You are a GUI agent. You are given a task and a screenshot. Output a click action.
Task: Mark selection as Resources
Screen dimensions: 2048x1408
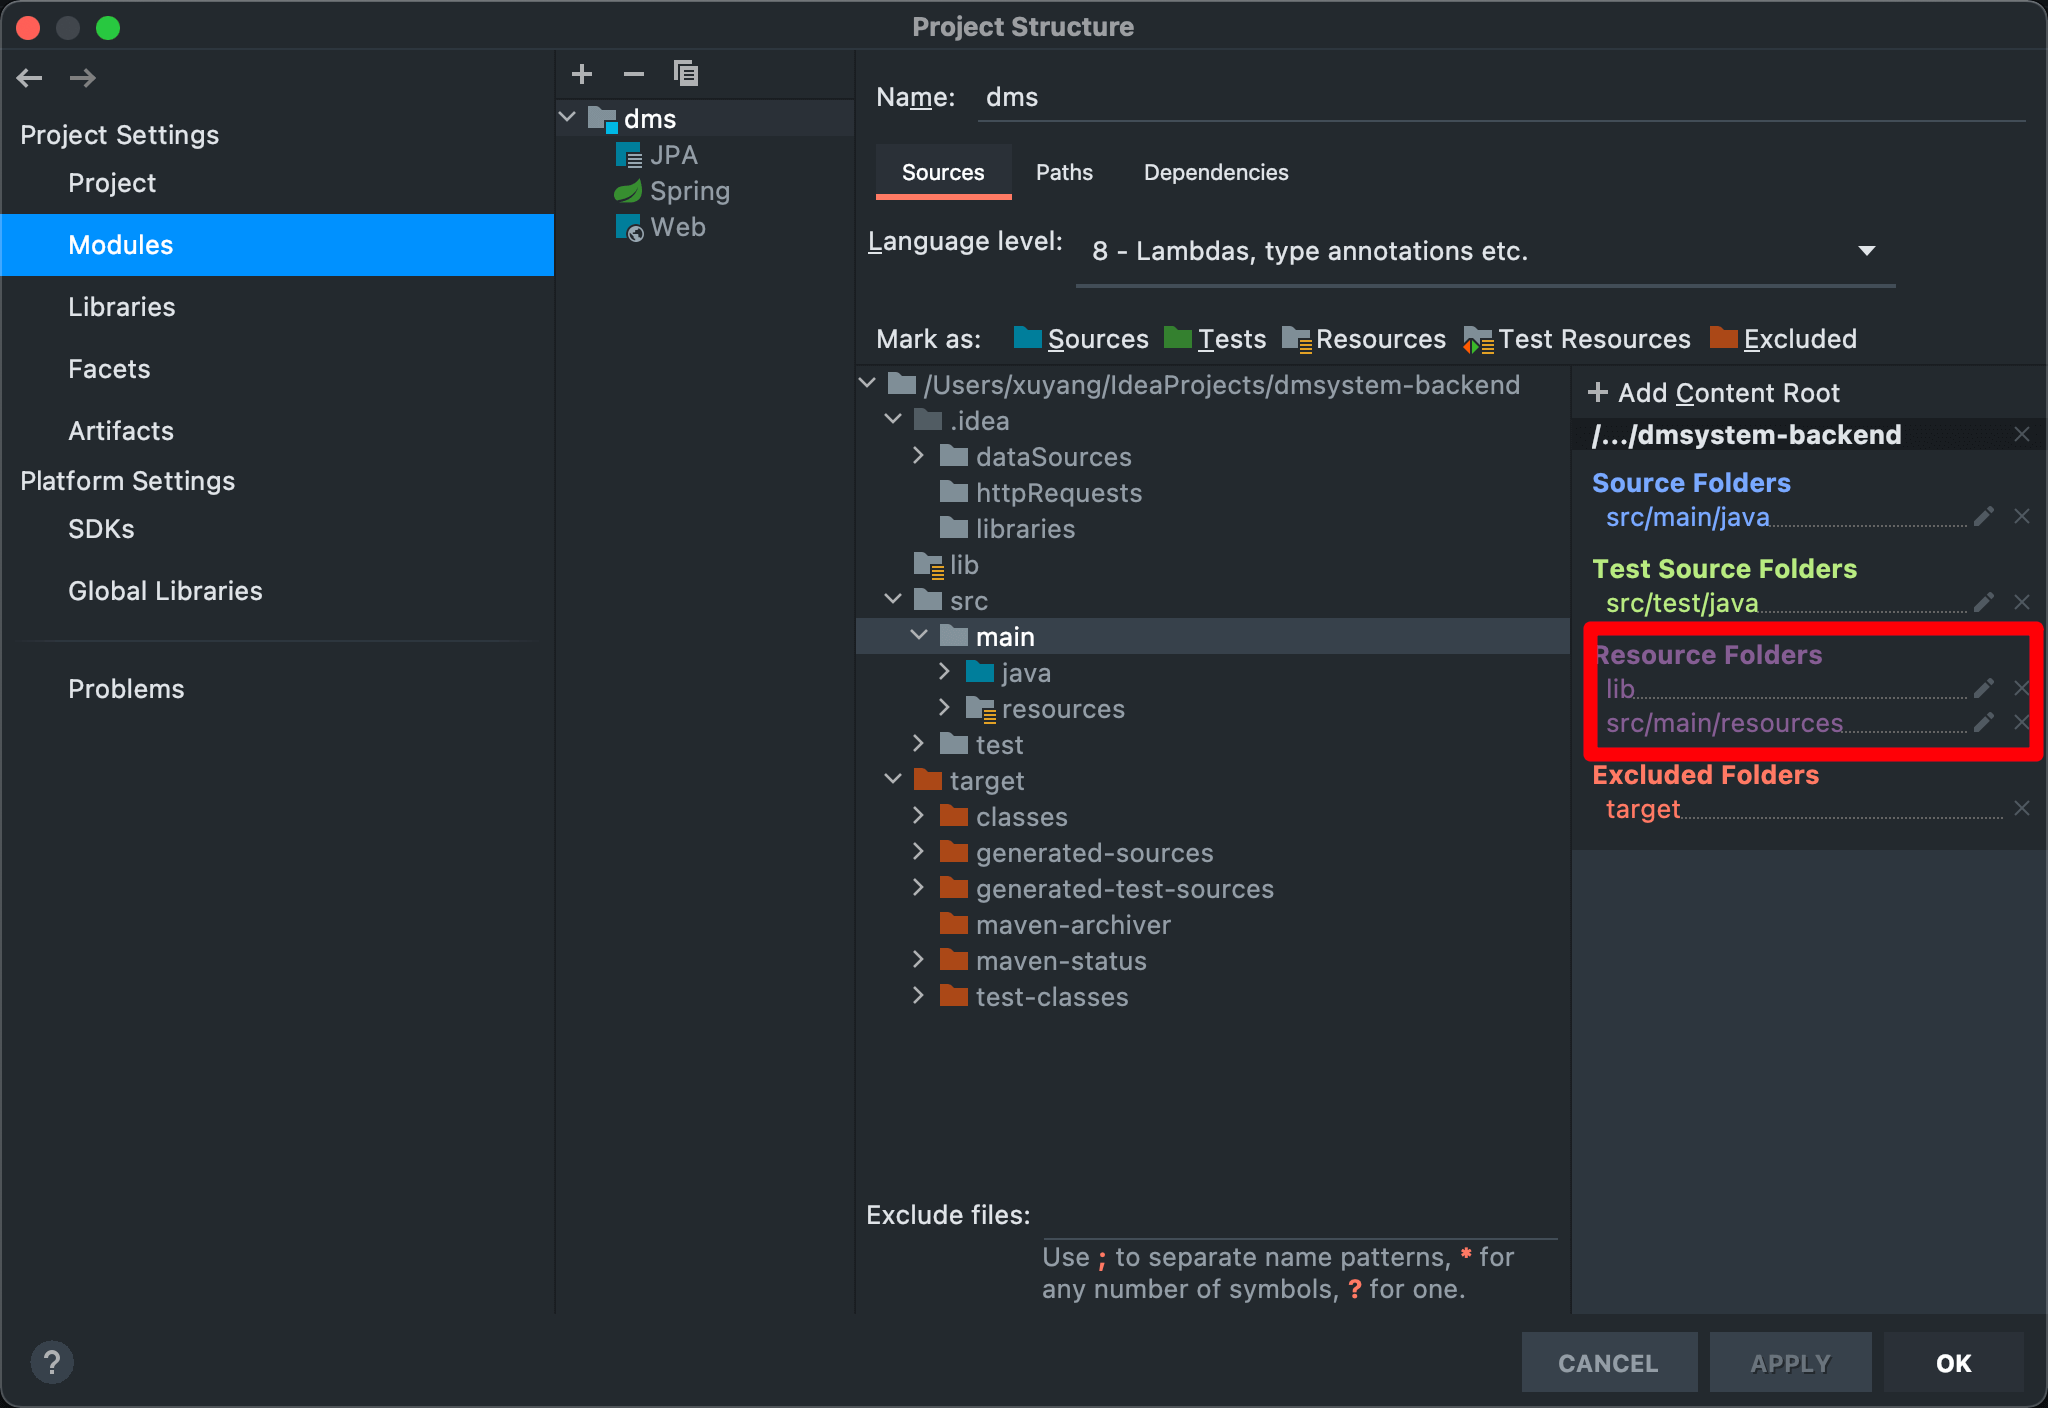click(x=1364, y=339)
